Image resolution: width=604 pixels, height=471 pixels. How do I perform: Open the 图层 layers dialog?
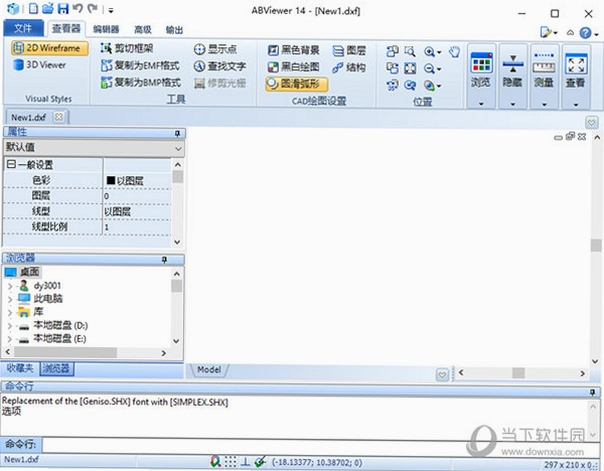pos(349,50)
